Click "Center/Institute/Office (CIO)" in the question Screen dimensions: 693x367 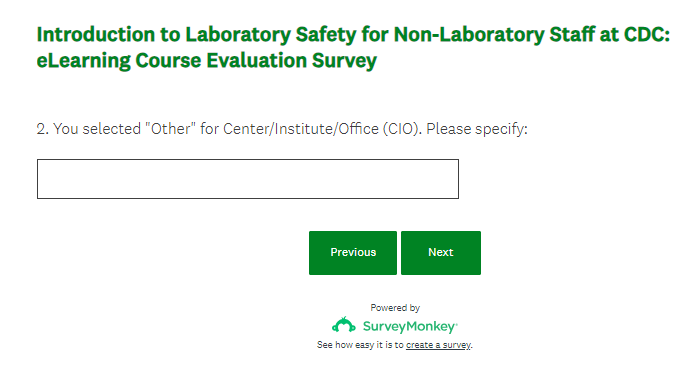(322, 129)
